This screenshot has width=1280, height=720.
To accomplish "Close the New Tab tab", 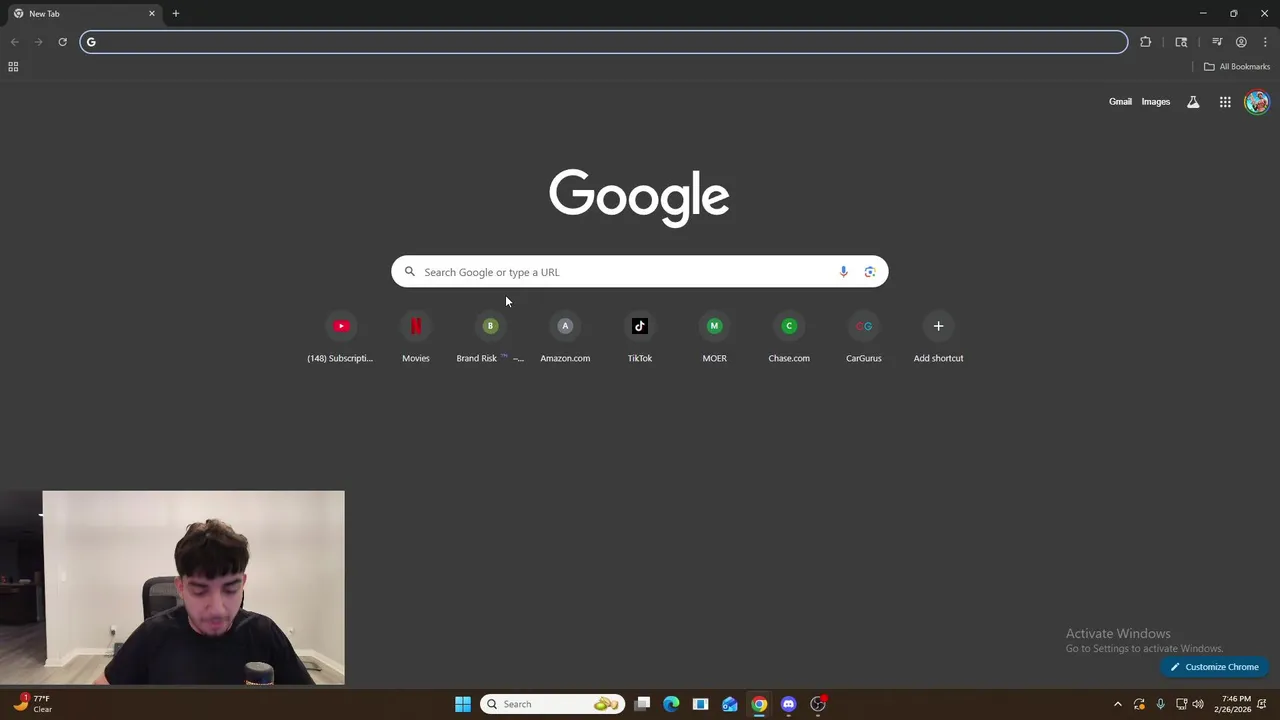I will (x=152, y=14).
